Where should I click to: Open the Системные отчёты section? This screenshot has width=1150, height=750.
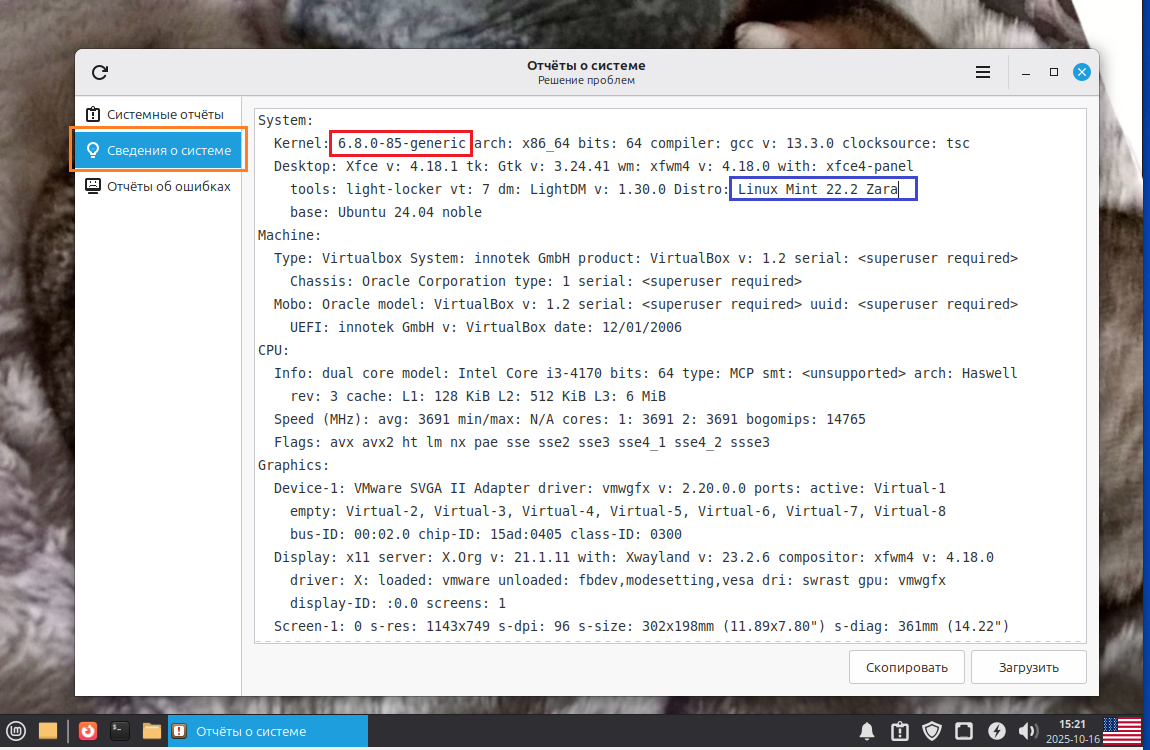pyautogui.click(x=158, y=114)
